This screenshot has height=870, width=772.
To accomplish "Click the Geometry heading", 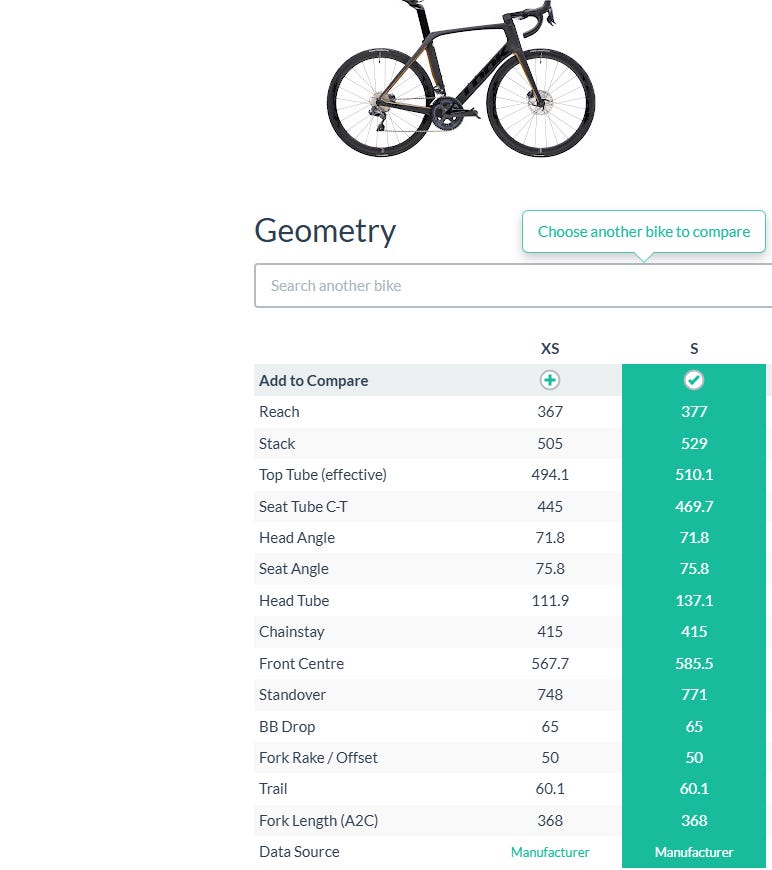I will point(325,231).
